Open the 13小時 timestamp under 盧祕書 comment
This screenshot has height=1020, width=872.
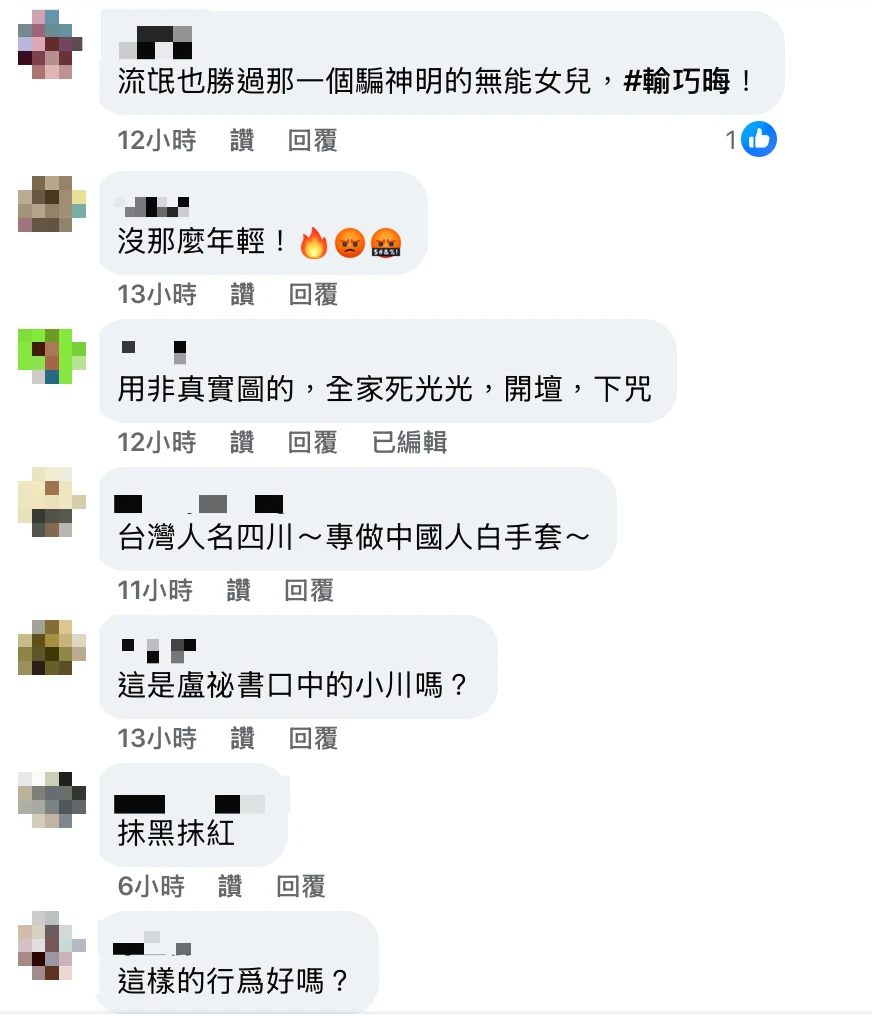click(157, 738)
